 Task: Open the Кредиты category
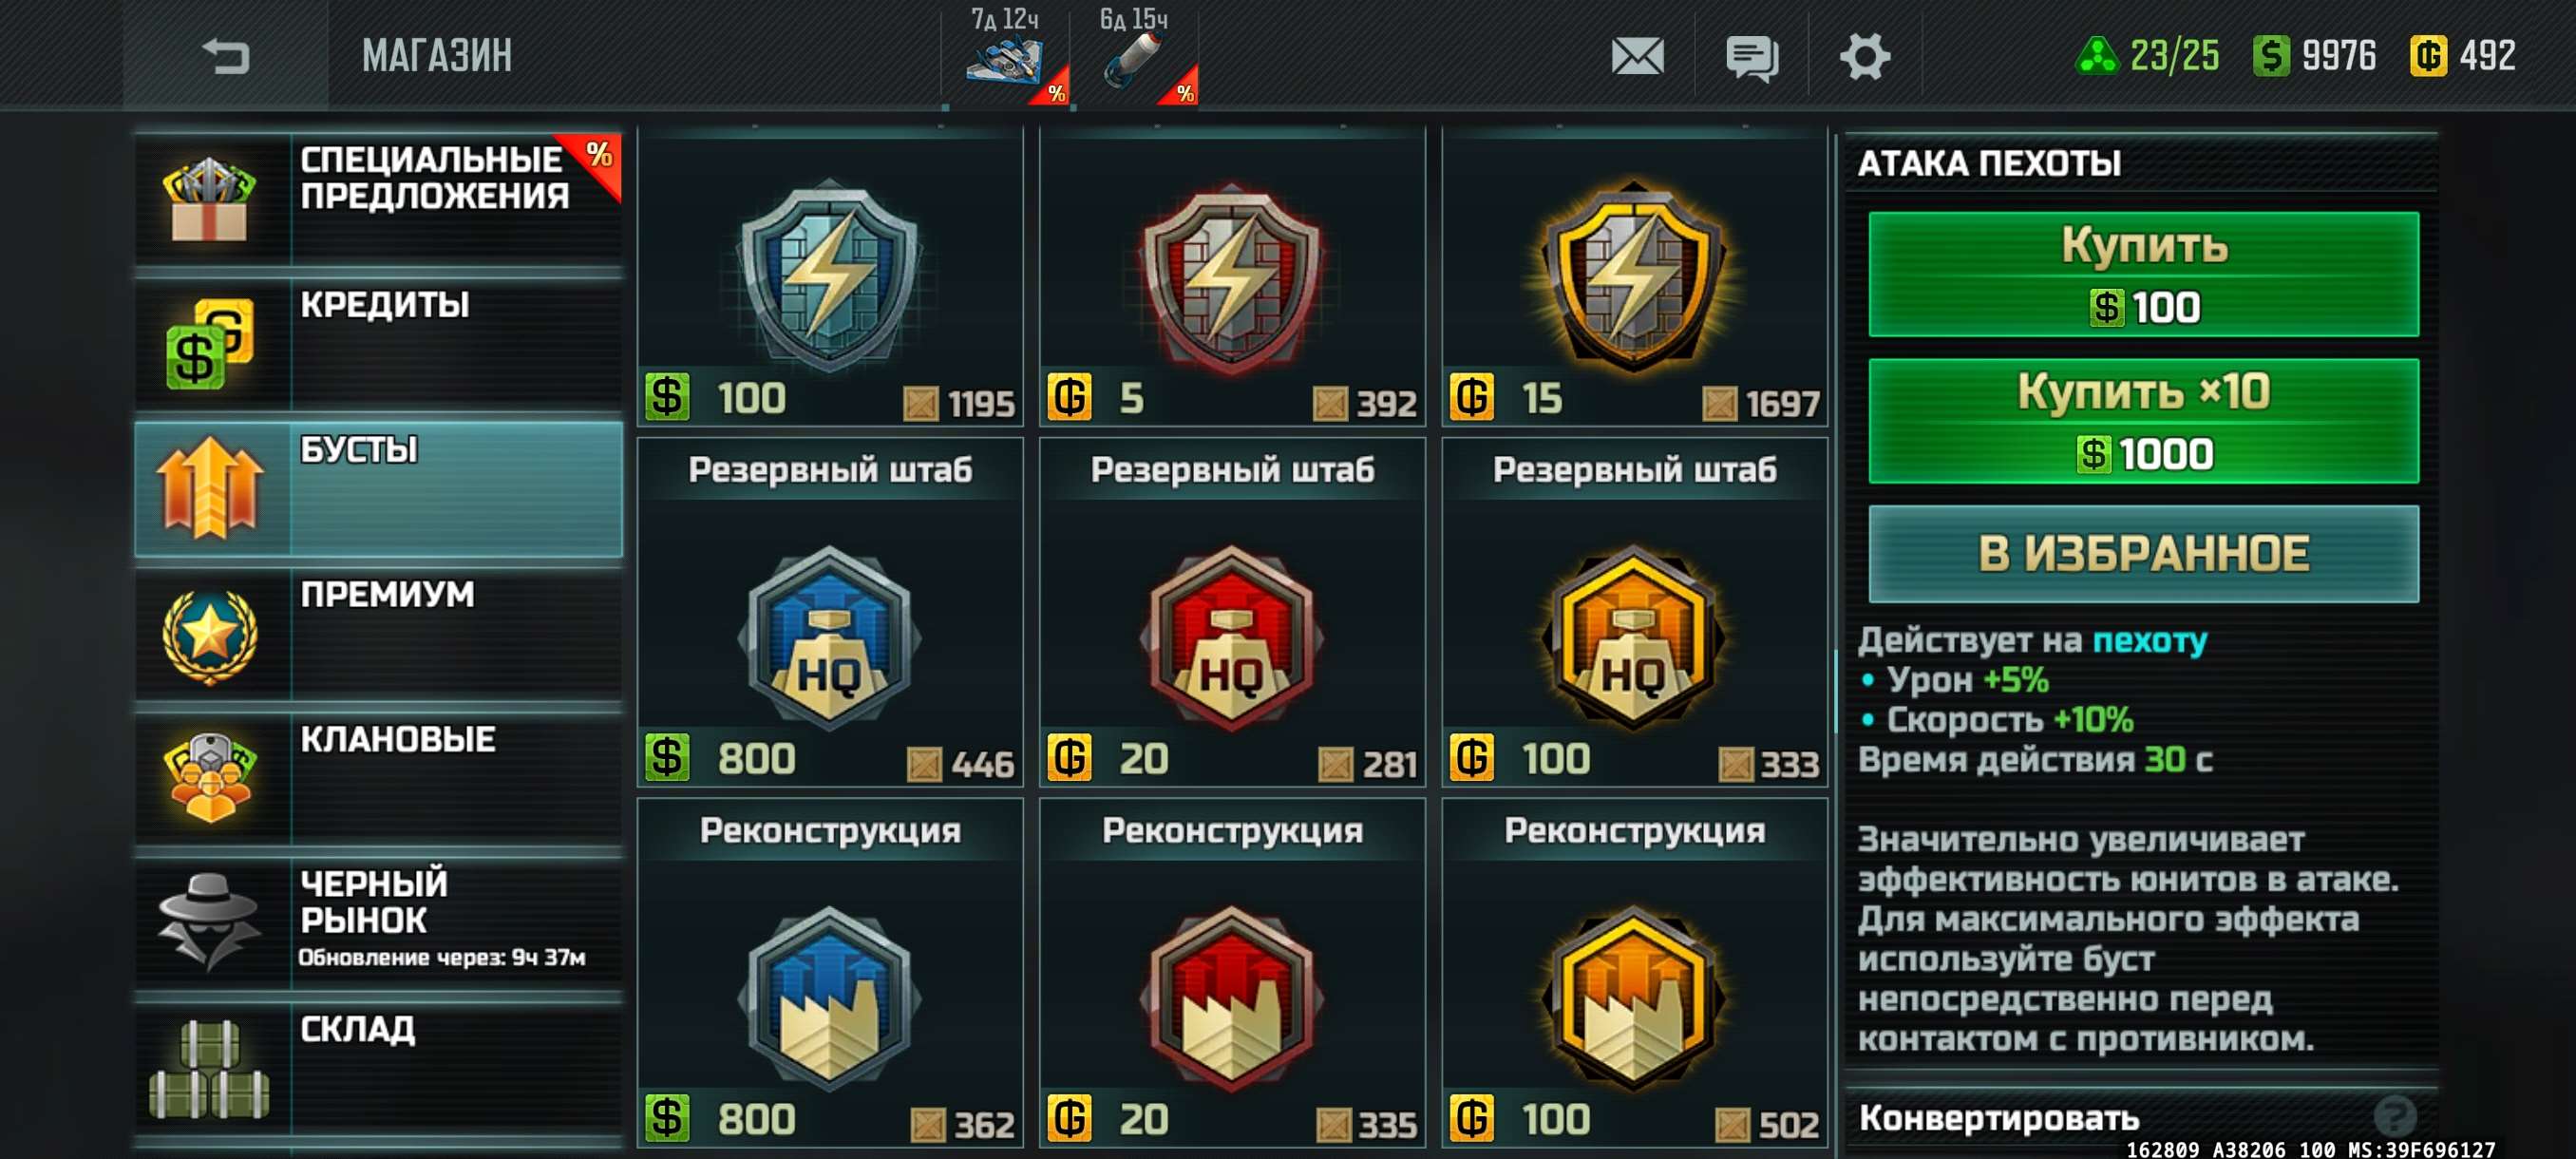[x=378, y=343]
